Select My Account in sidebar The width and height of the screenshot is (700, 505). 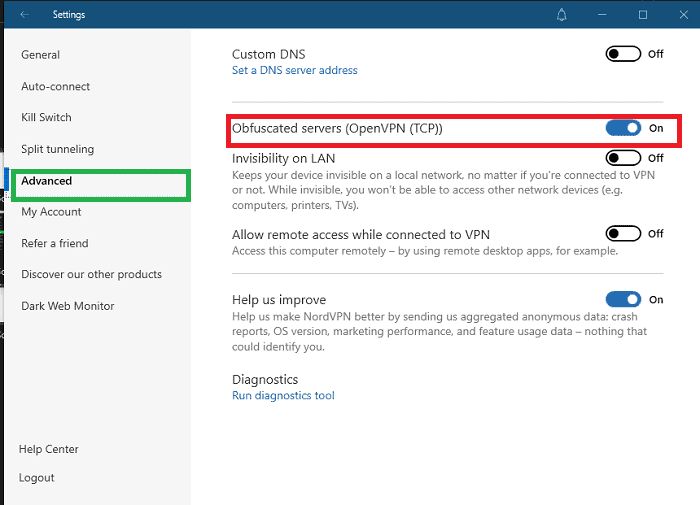coord(52,212)
